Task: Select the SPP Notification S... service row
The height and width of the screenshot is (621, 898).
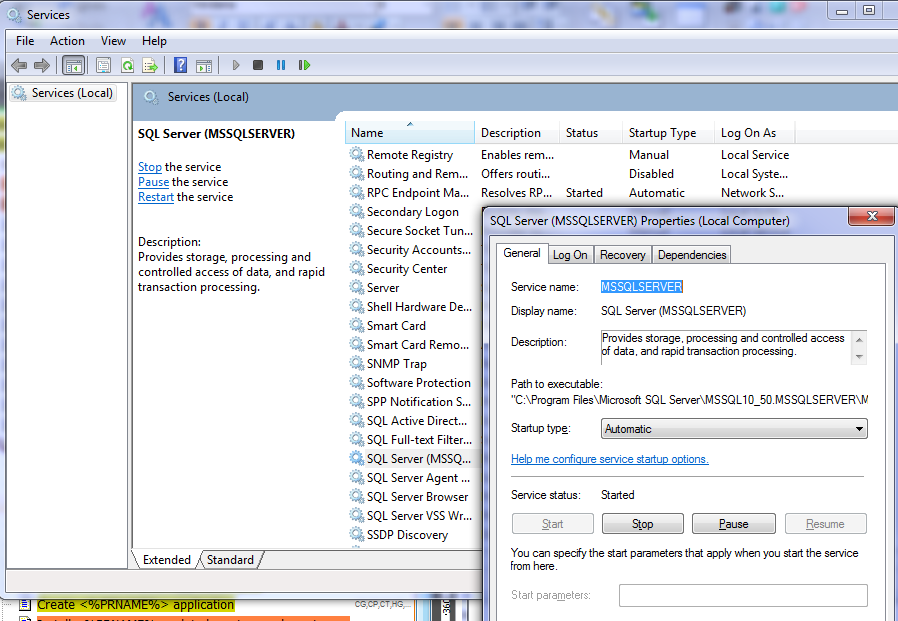Action: pos(416,402)
